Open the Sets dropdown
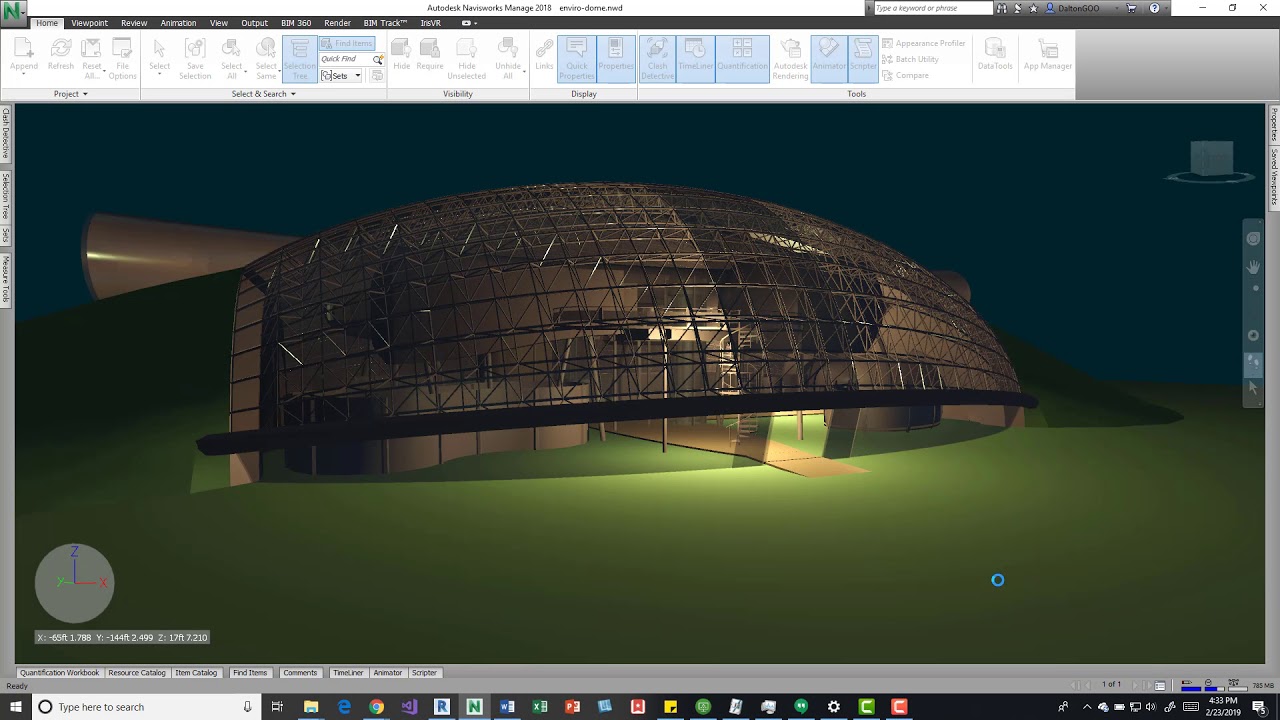 [x=341, y=76]
